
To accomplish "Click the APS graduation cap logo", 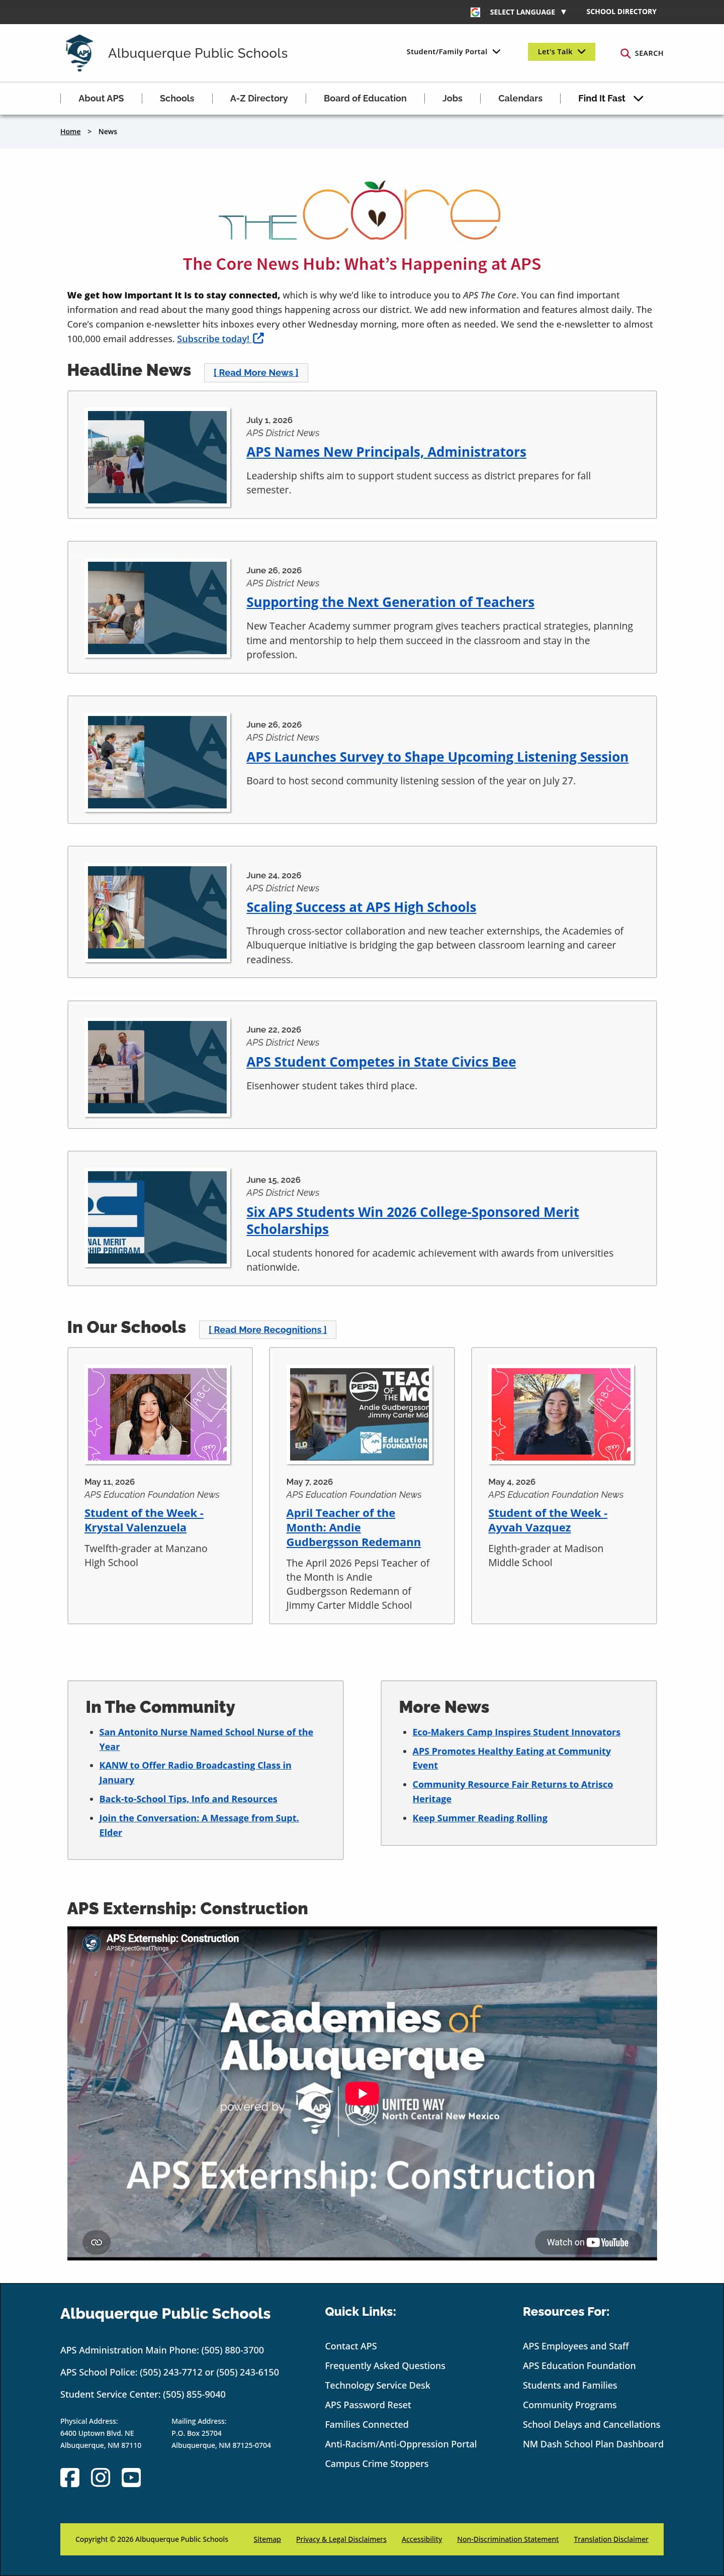I will pyautogui.click(x=79, y=53).
